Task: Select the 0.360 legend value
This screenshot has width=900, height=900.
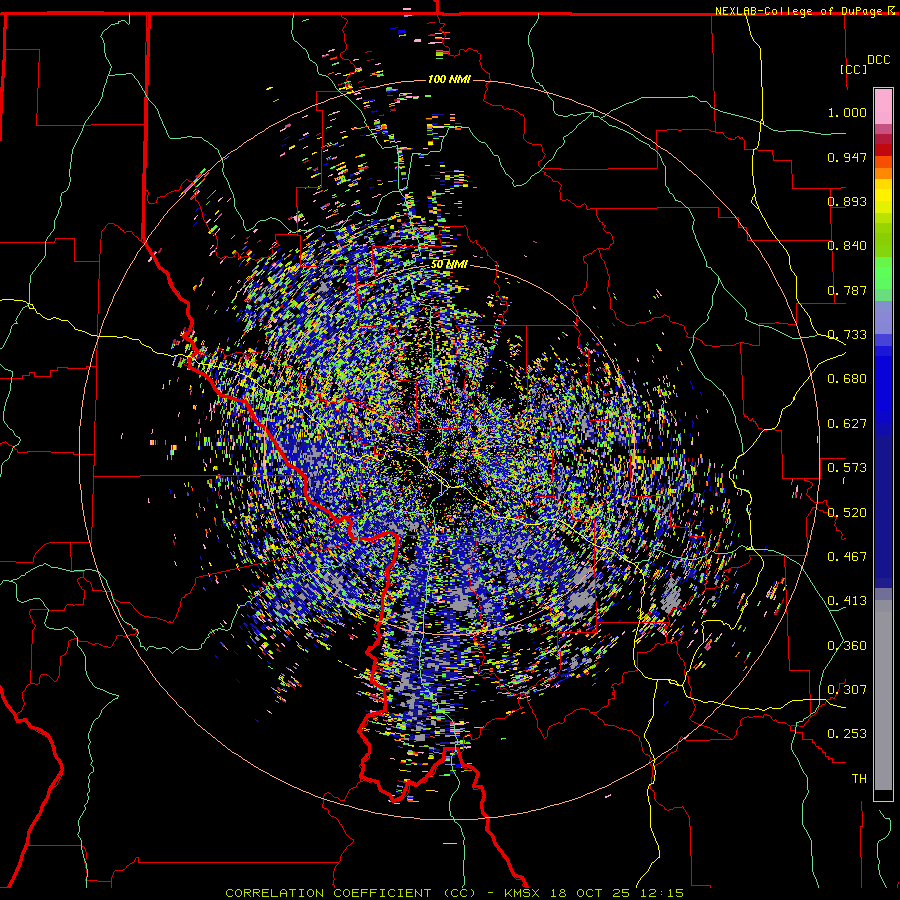Action: 847,646
